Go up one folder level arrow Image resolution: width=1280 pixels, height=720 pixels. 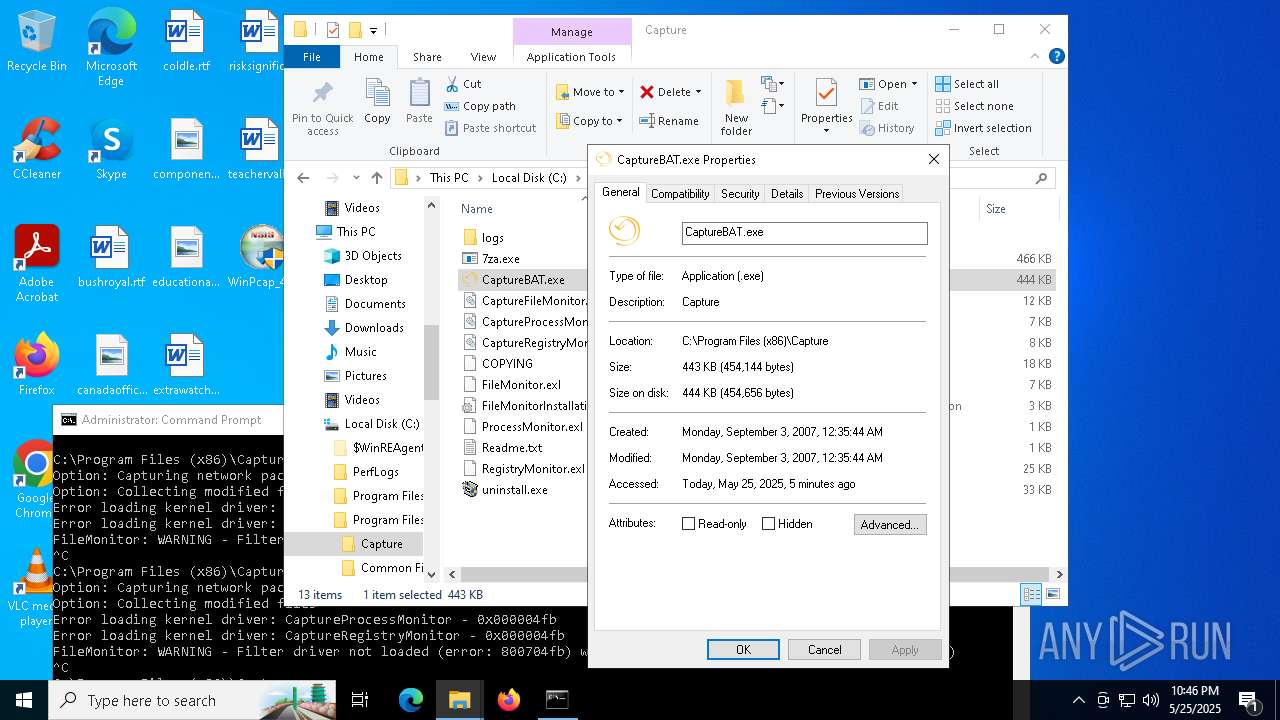tap(376, 178)
